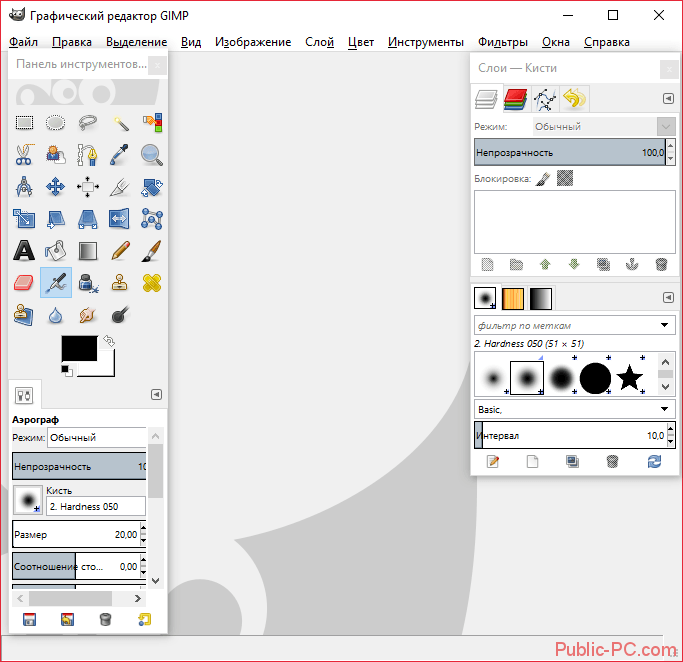Open the Инструменты menu
The image size is (683, 662).
click(426, 42)
